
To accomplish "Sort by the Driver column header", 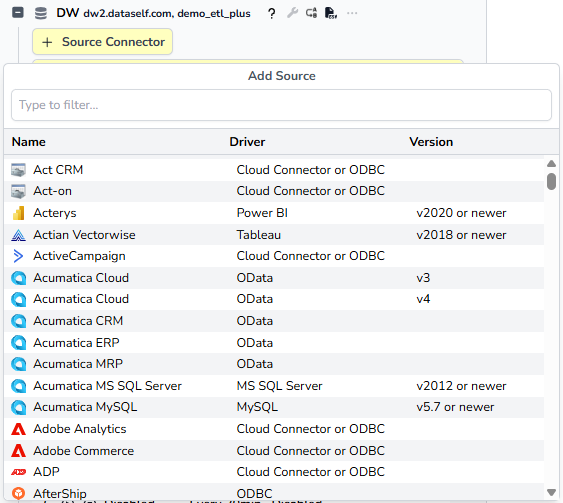I will 247,142.
